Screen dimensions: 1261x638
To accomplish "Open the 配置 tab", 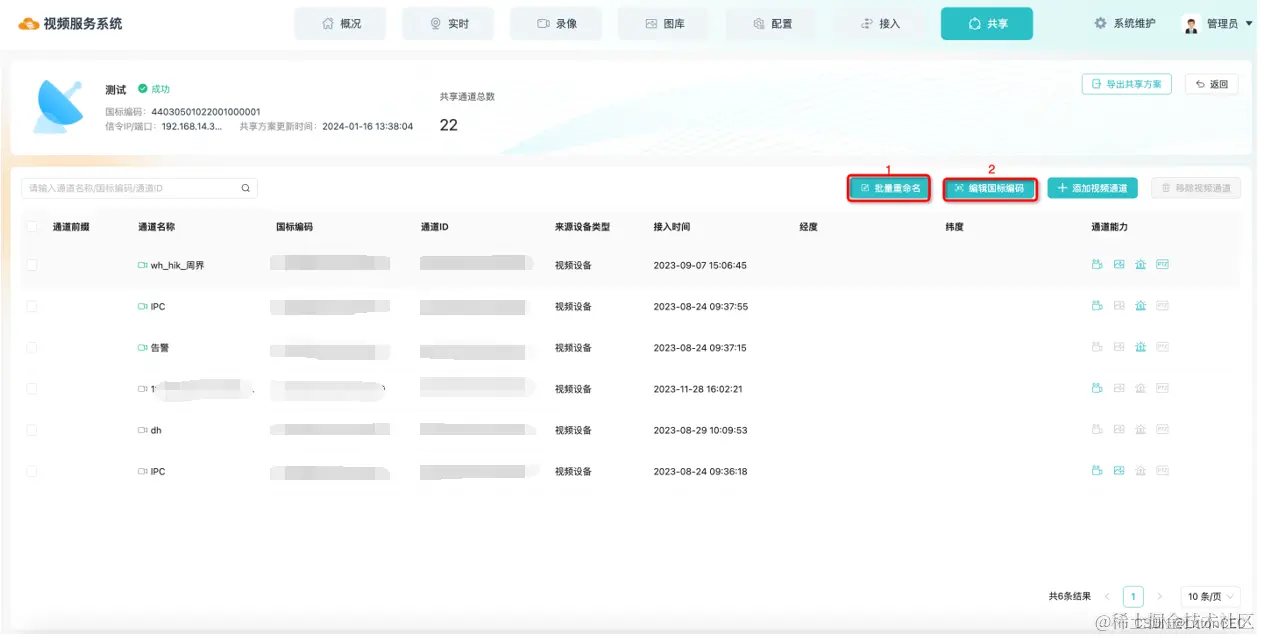I will (772, 23).
